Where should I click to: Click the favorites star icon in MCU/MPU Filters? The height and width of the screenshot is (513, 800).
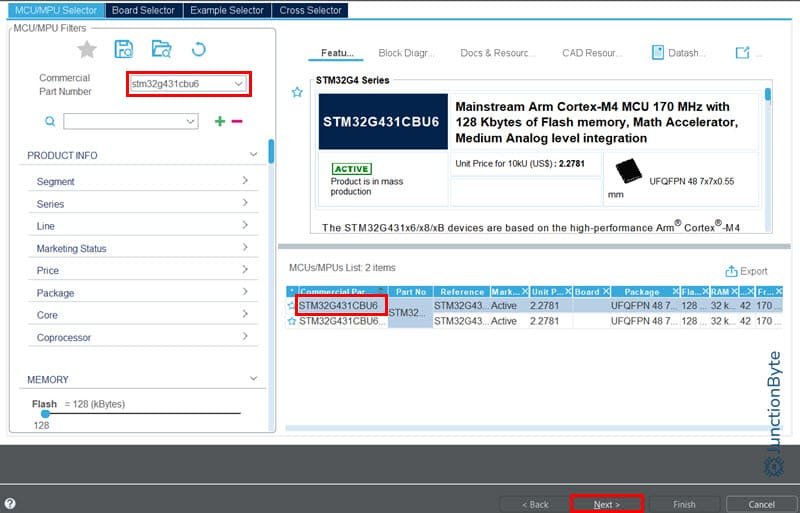[87, 50]
